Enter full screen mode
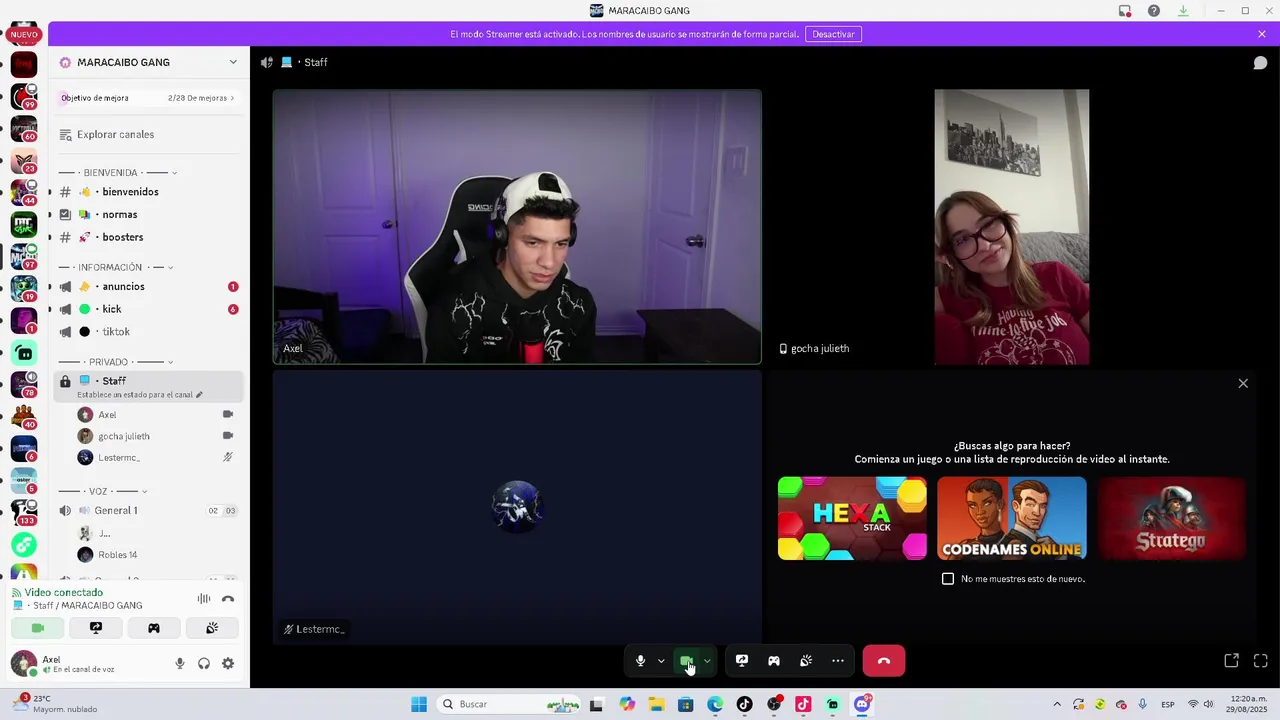Viewport: 1280px width, 720px height. point(1261,661)
